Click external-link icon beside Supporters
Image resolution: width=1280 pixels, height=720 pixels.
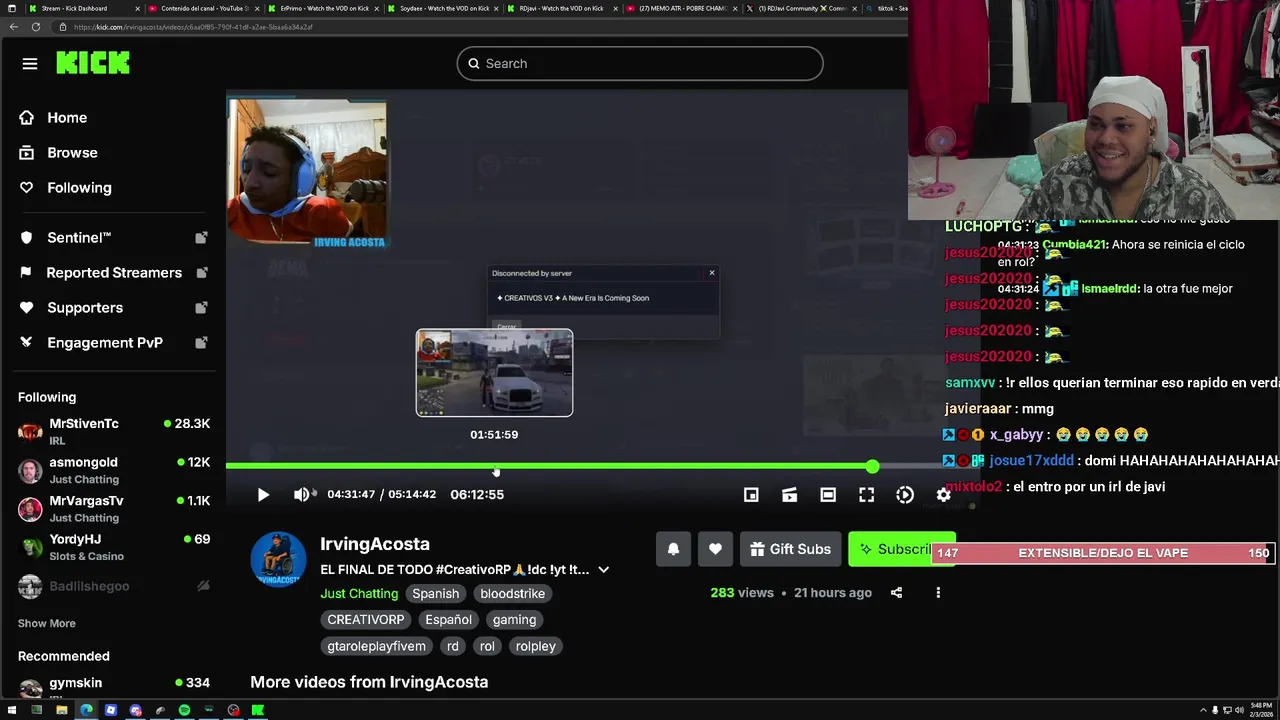(201, 307)
